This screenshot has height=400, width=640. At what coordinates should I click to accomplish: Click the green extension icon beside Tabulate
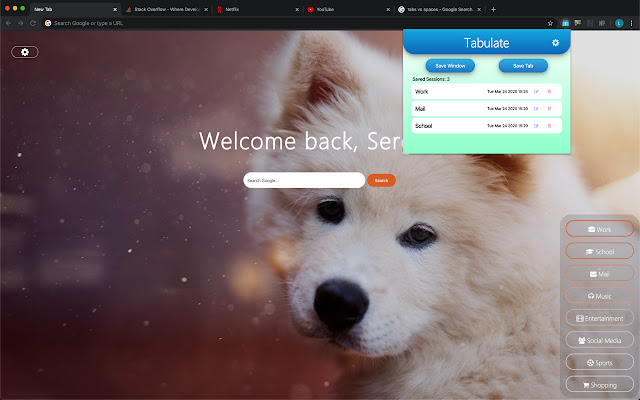(578, 23)
